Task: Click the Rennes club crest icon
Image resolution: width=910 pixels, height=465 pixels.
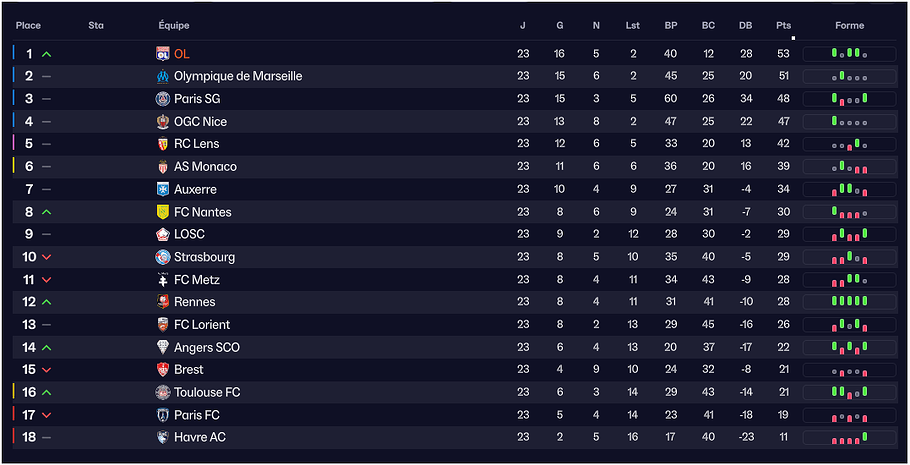Action: click(x=163, y=302)
